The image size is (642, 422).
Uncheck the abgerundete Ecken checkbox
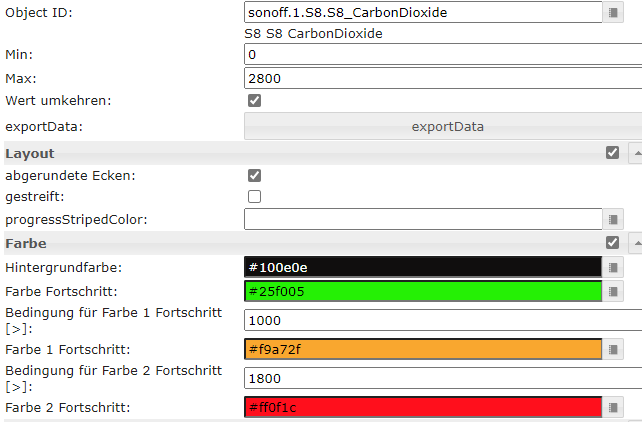point(254,175)
